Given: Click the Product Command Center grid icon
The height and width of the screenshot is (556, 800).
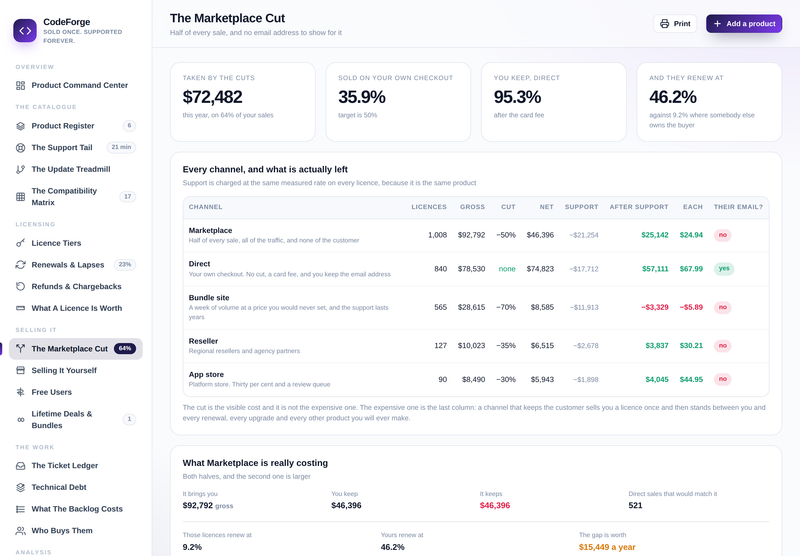Looking at the screenshot, I should pos(20,85).
